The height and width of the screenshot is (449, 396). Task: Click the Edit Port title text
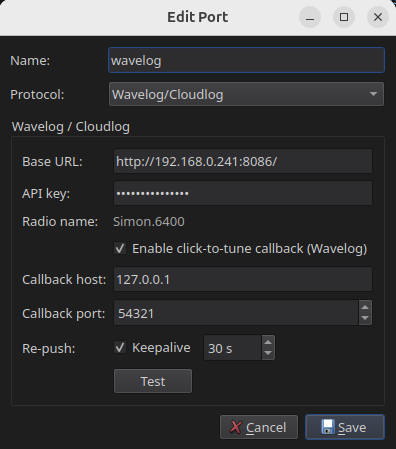(198, 17)
